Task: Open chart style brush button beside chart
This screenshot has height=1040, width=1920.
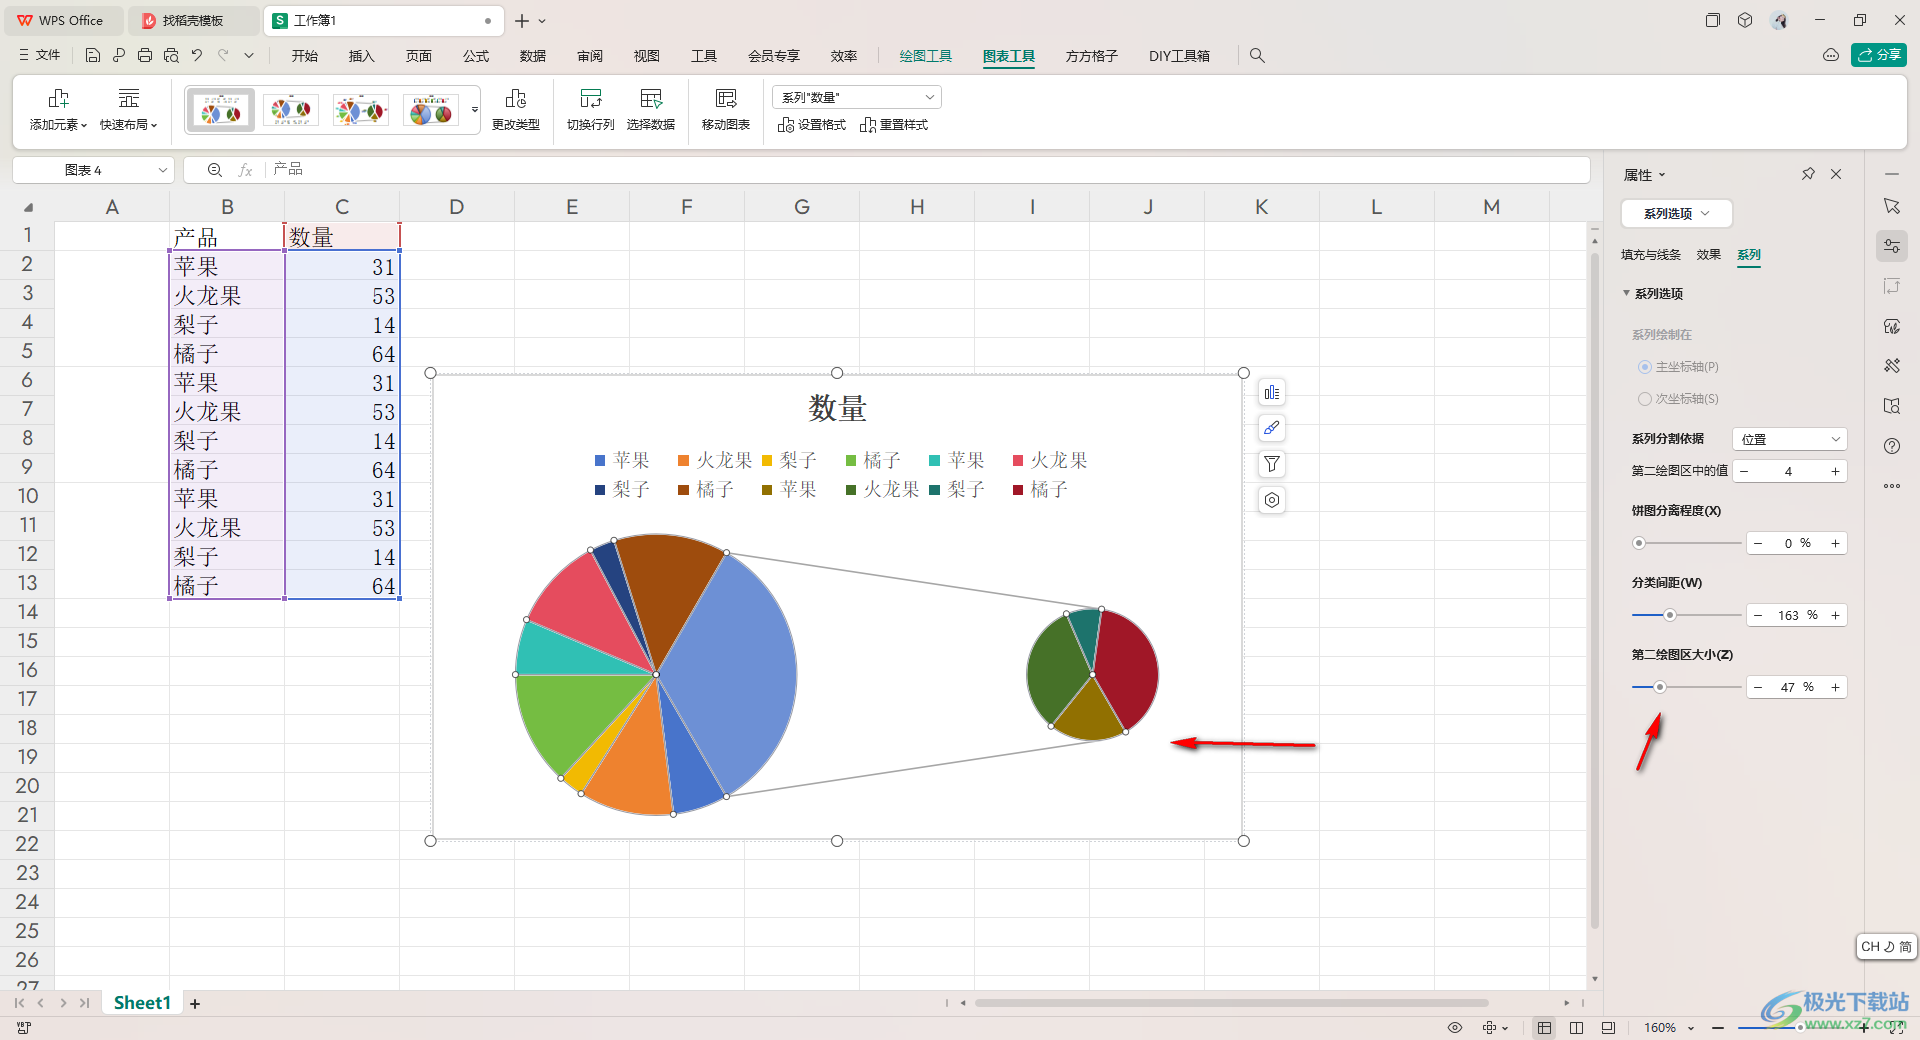Action: [x=1272, y=428]
